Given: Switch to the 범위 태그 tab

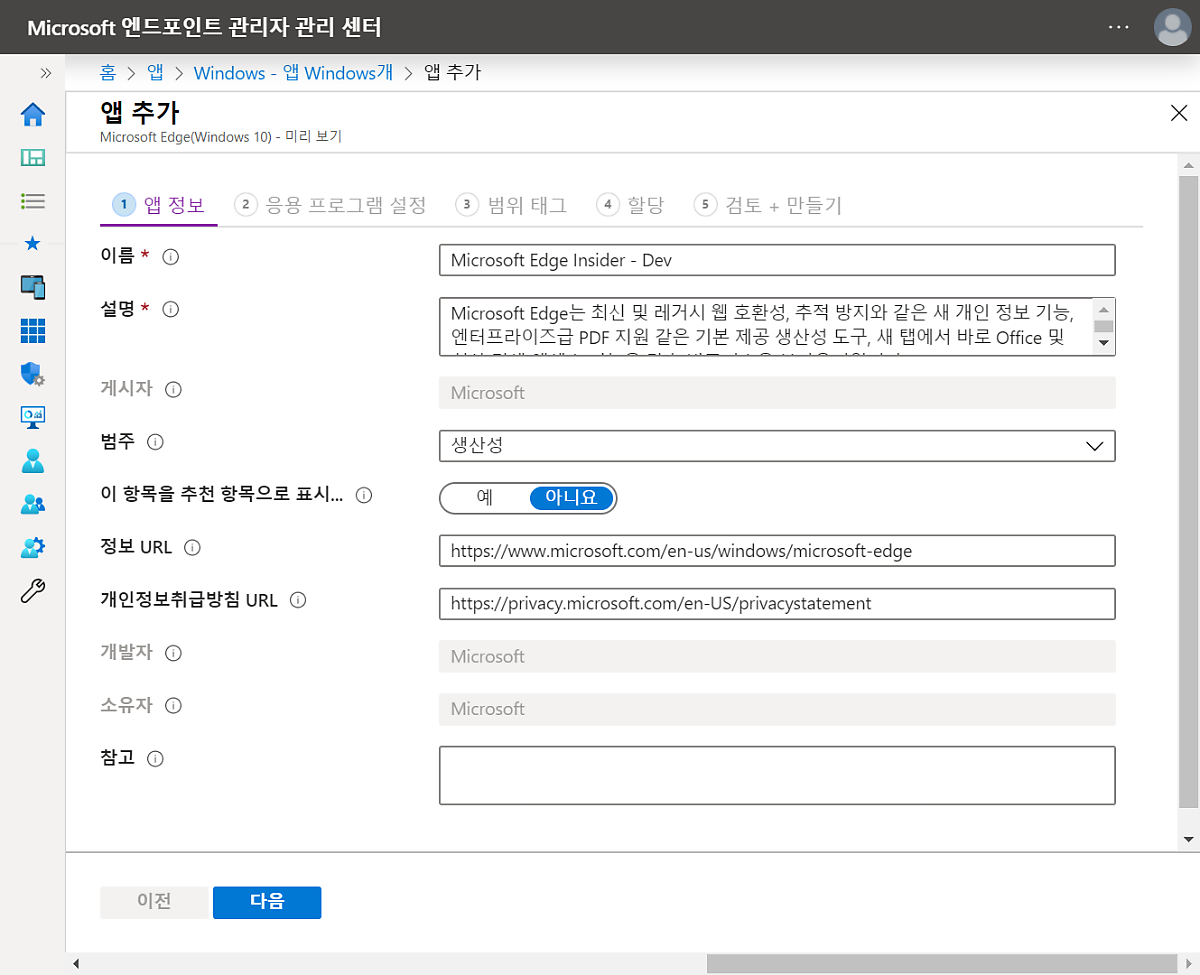Looking at the screenshot, I should point(511,205).
